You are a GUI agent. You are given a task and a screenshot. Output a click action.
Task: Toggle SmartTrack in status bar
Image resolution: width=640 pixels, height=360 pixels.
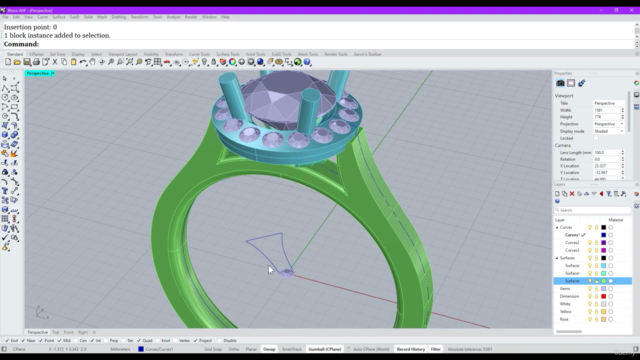point(291,349)
